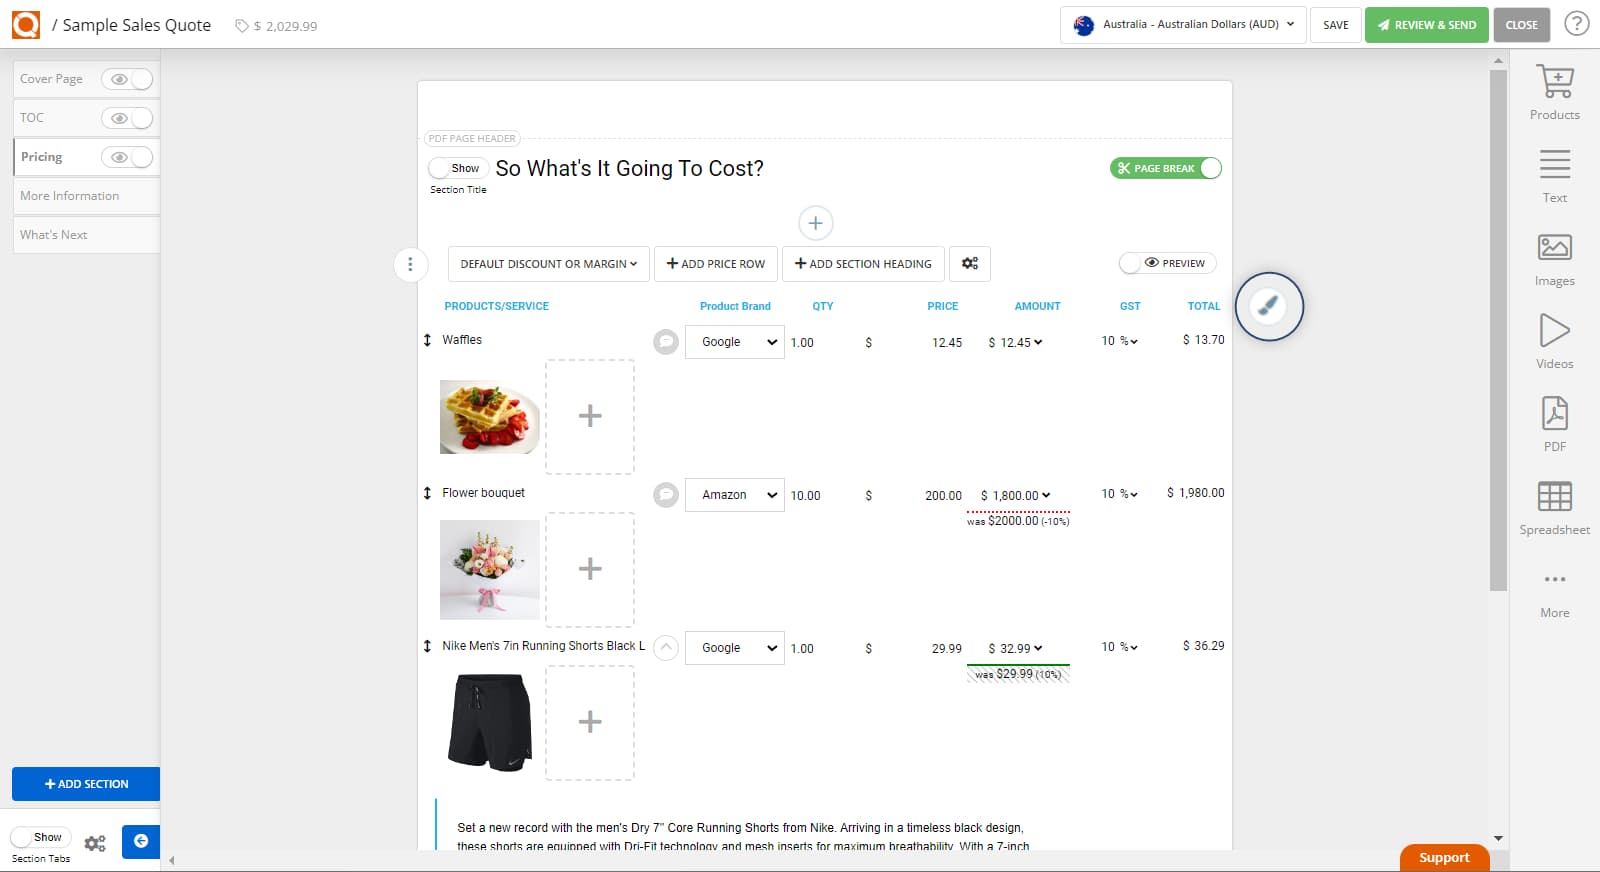Add image next to Nike shorts photo
1600x872 pixels.
590,722
